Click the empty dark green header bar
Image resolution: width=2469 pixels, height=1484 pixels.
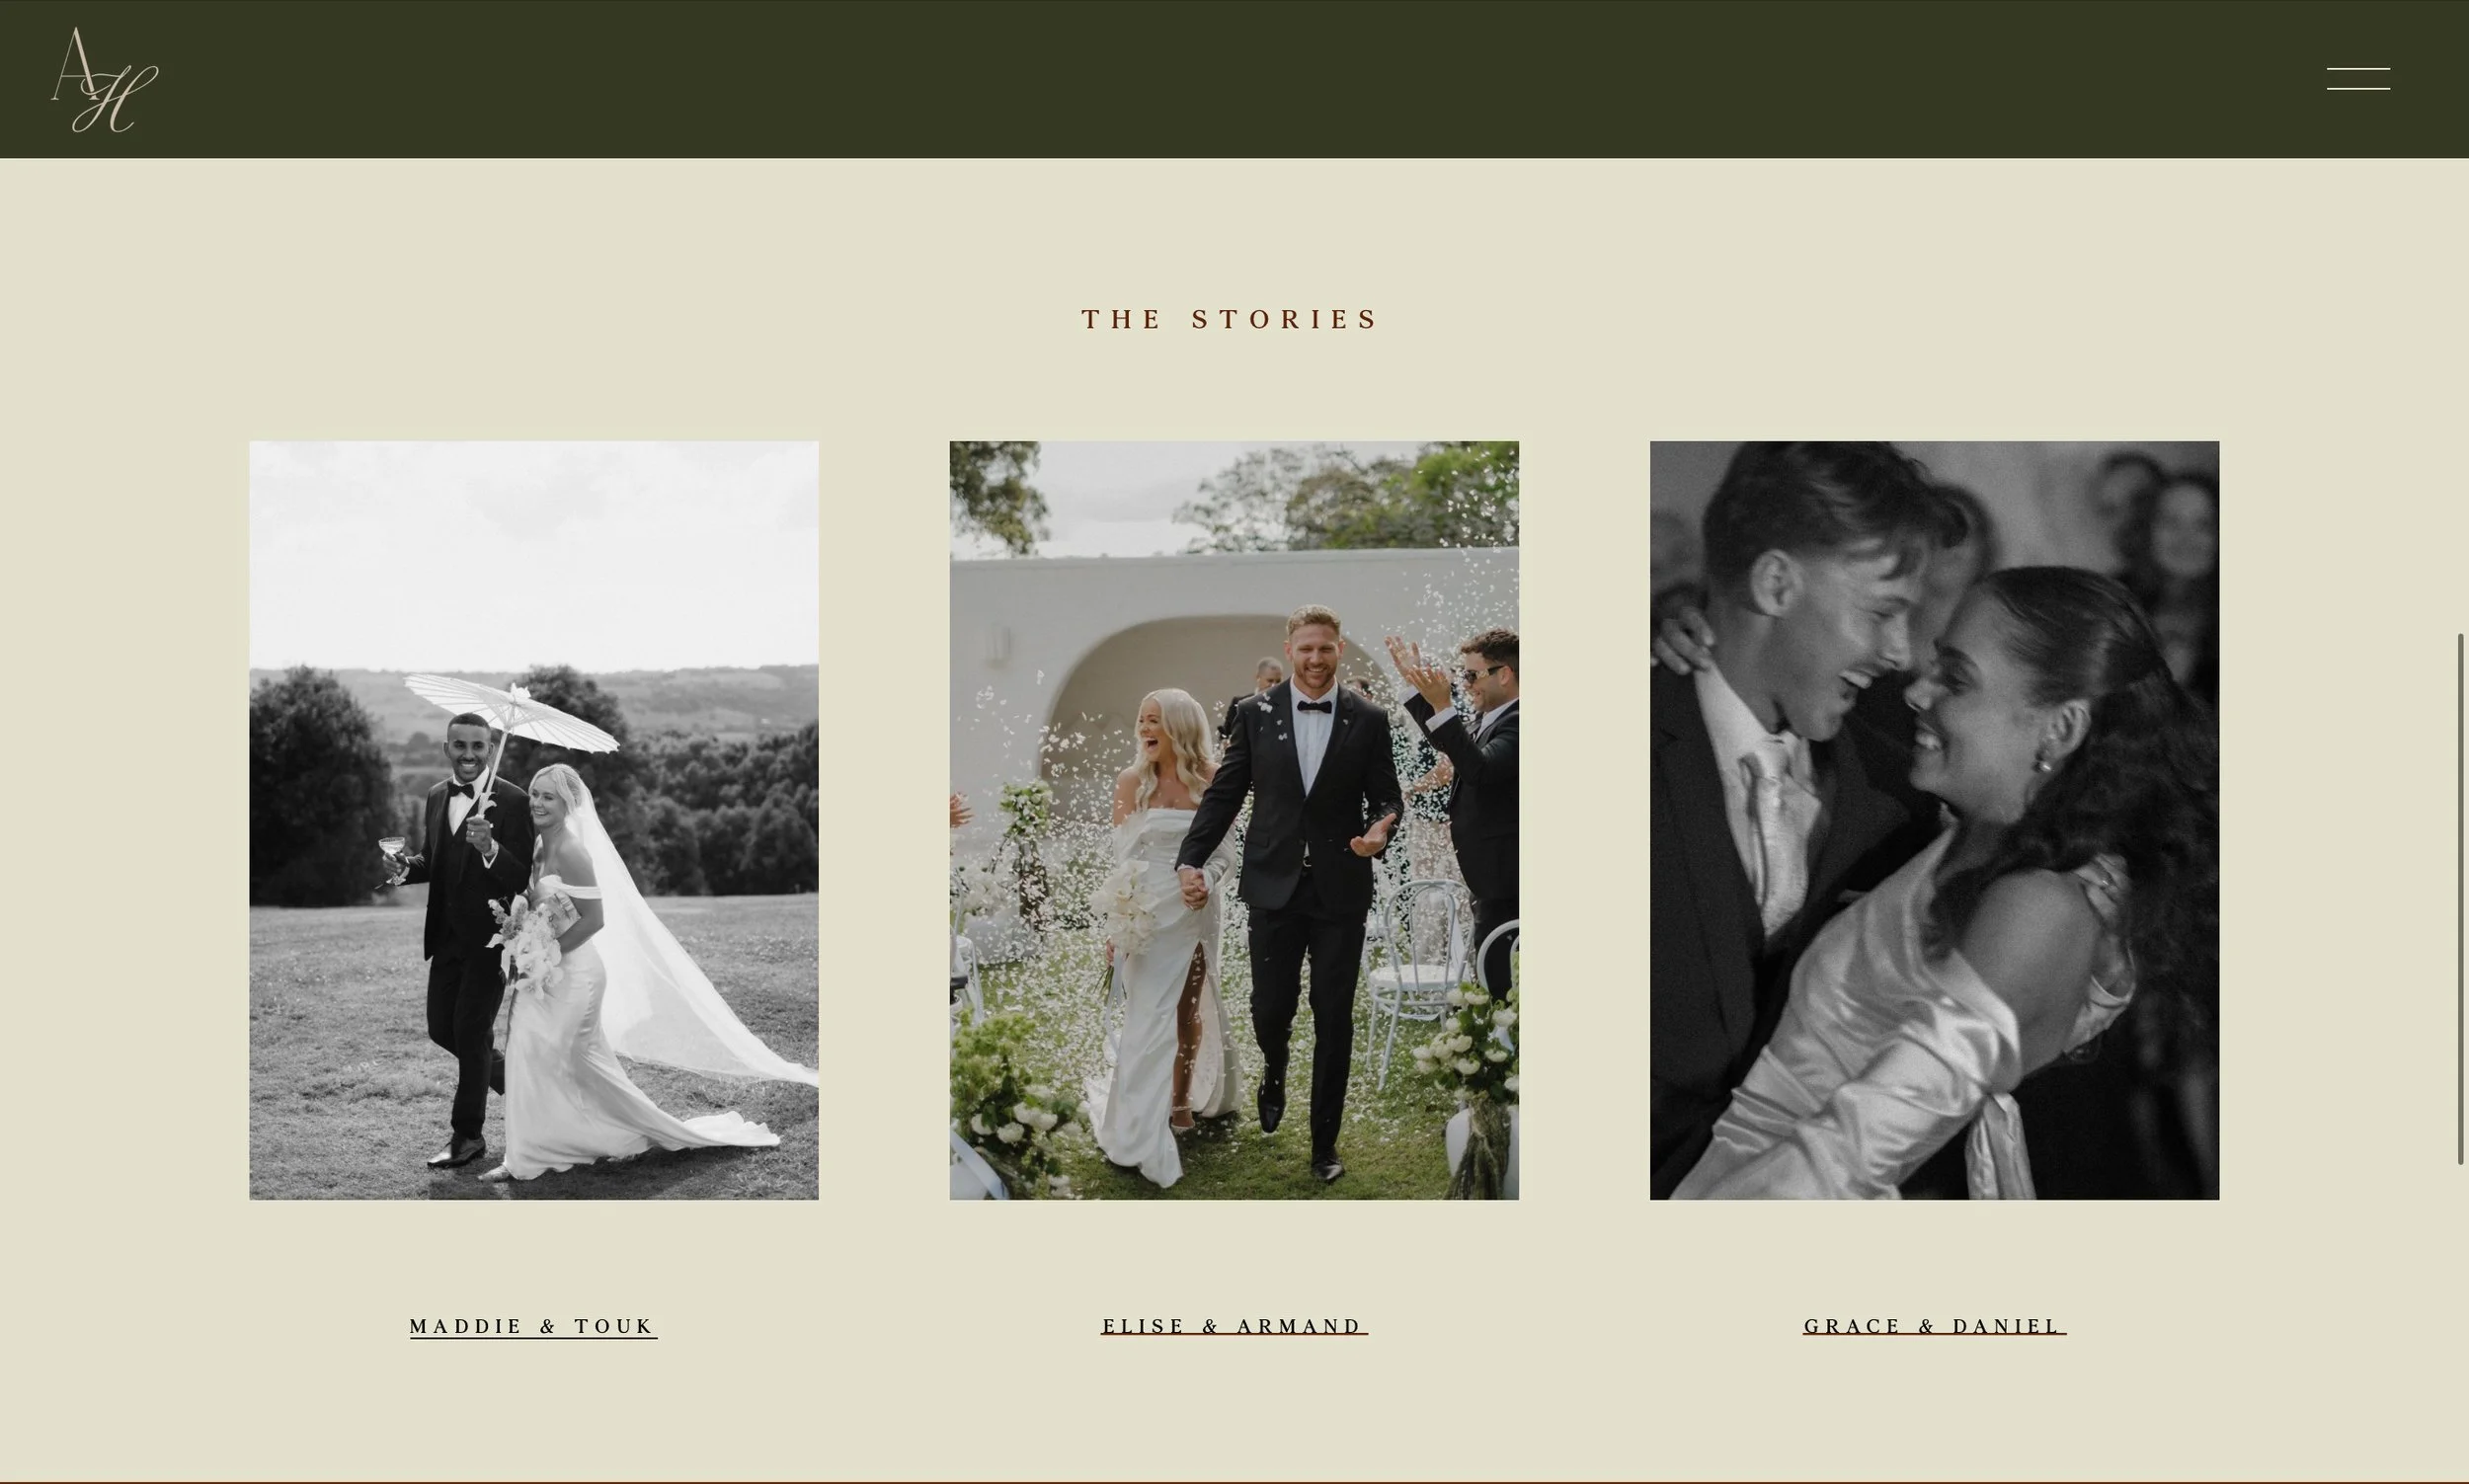(1234, 79)
